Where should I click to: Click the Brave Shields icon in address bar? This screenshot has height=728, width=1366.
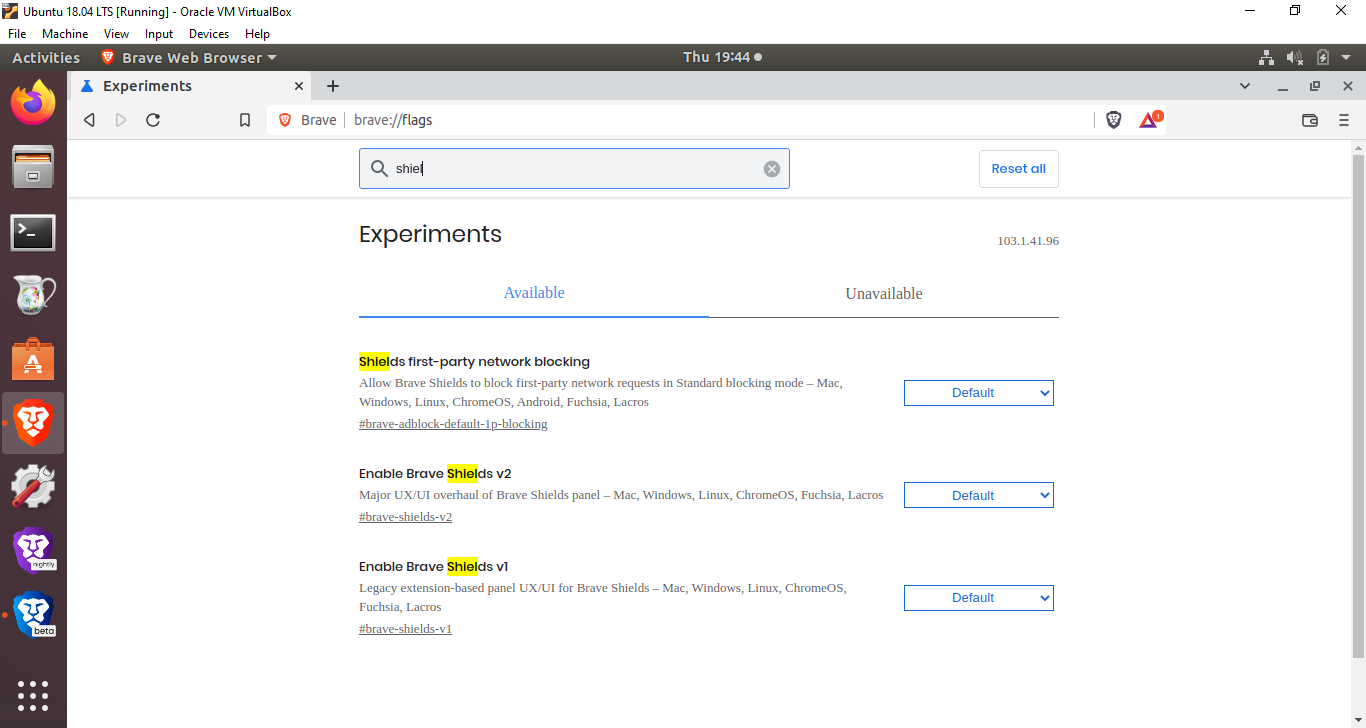pyautogui.click(x=1113, y=119)
